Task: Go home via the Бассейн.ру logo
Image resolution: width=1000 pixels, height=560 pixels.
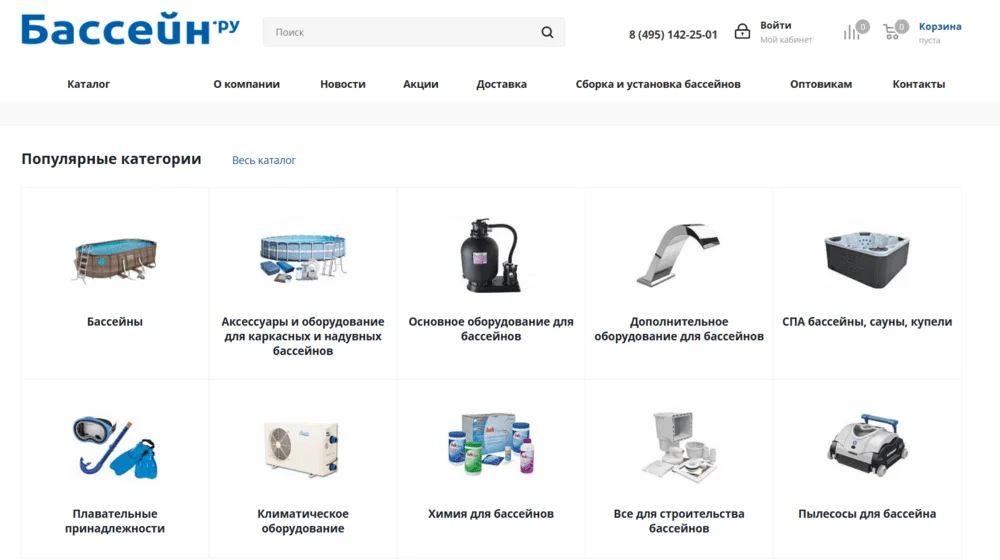Action: tap(131, 29)
